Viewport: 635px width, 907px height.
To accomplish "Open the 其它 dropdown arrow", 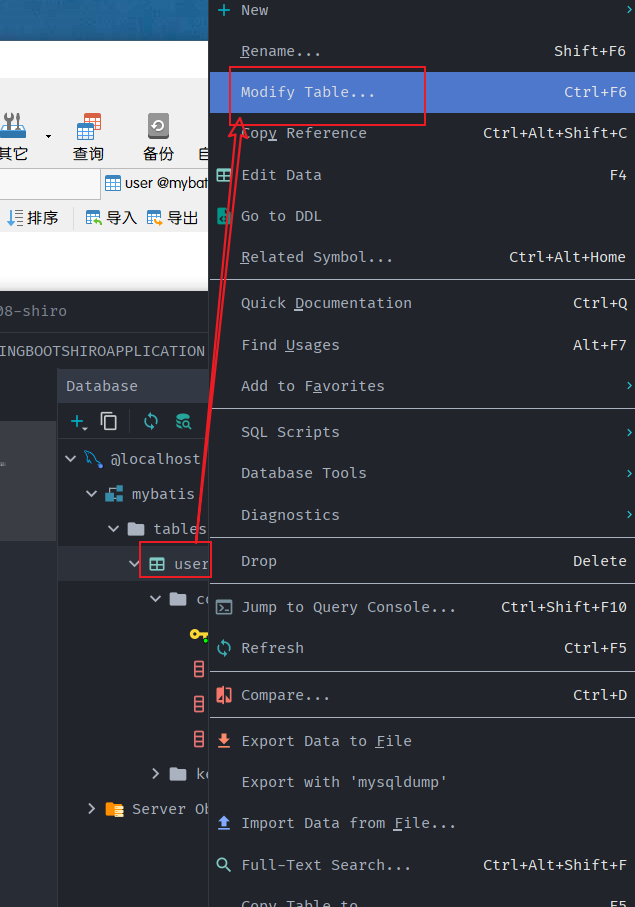I will pyautogui.click(x=48, y=135).
